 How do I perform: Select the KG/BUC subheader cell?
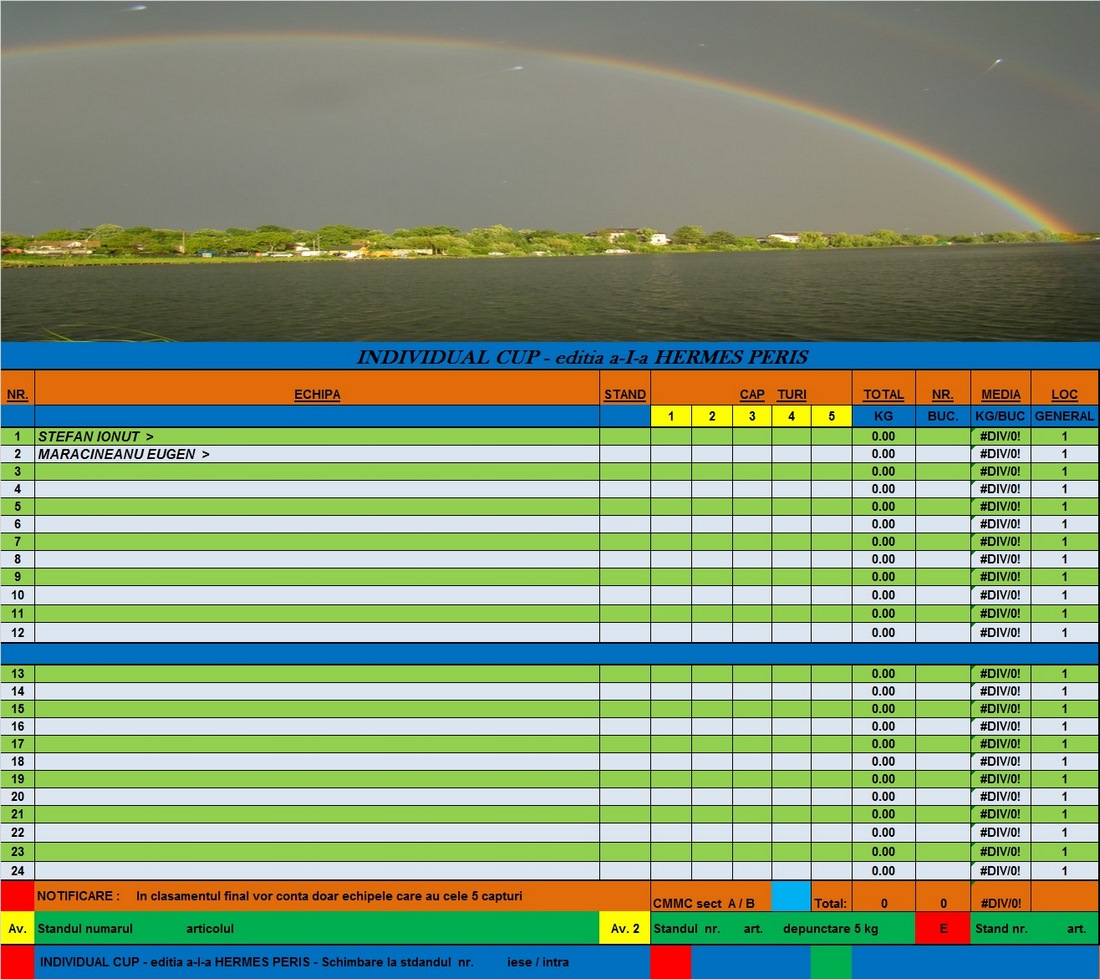click(1000, 416)
